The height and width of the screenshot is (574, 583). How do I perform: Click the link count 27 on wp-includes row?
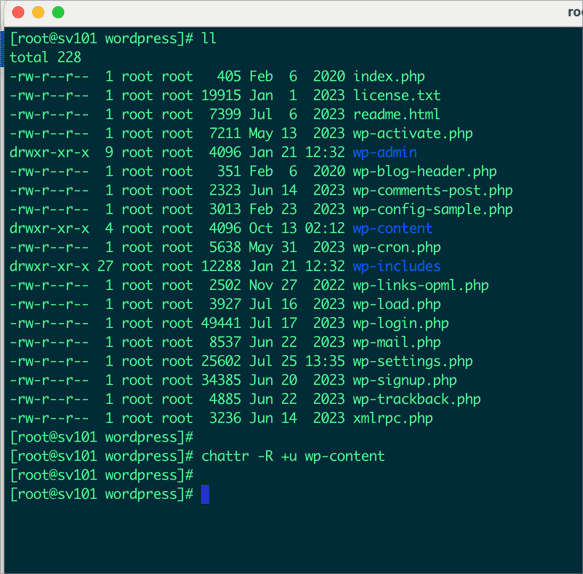[105, 266]
